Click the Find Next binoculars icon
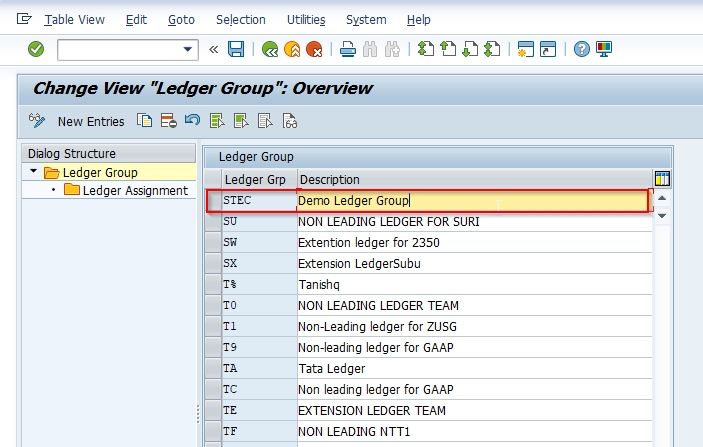Screen dimensions: 703x447 pos(392,49)
